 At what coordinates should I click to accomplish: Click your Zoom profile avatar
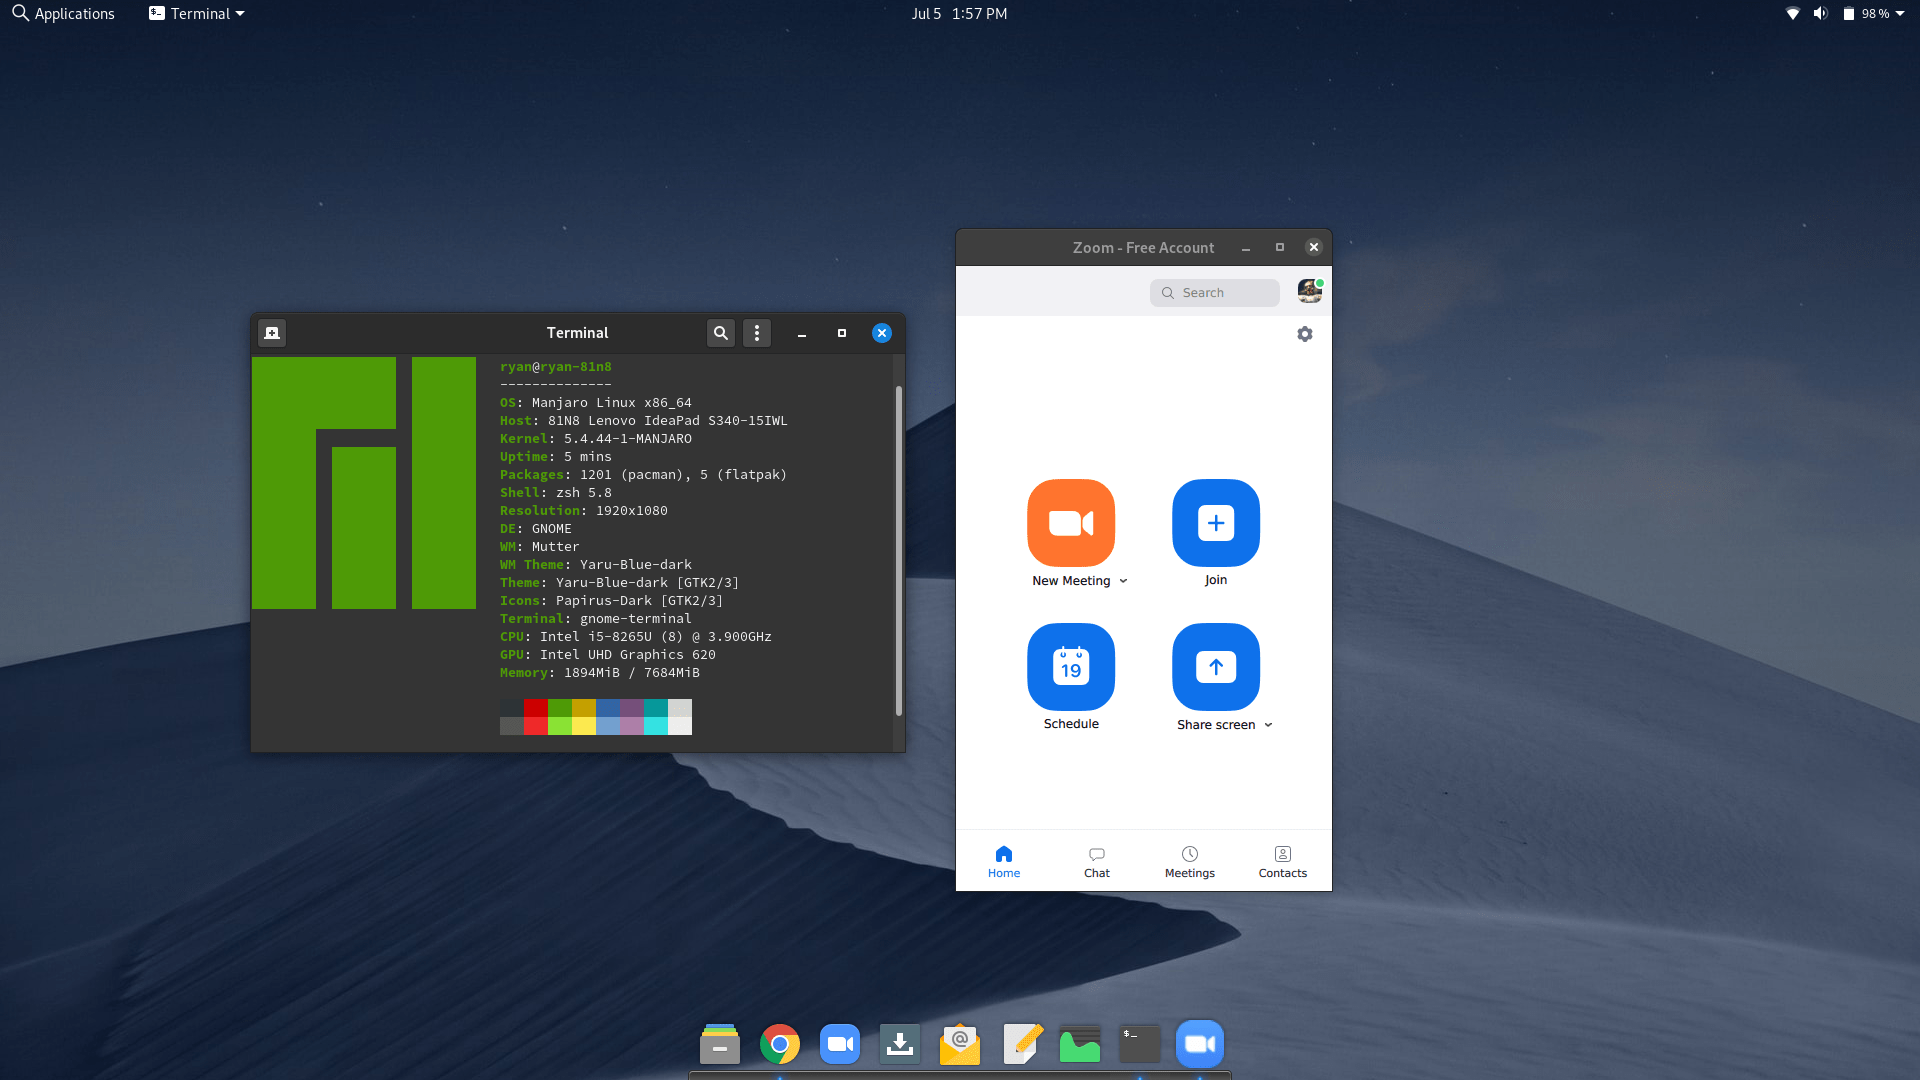[x=1308, y=291]
